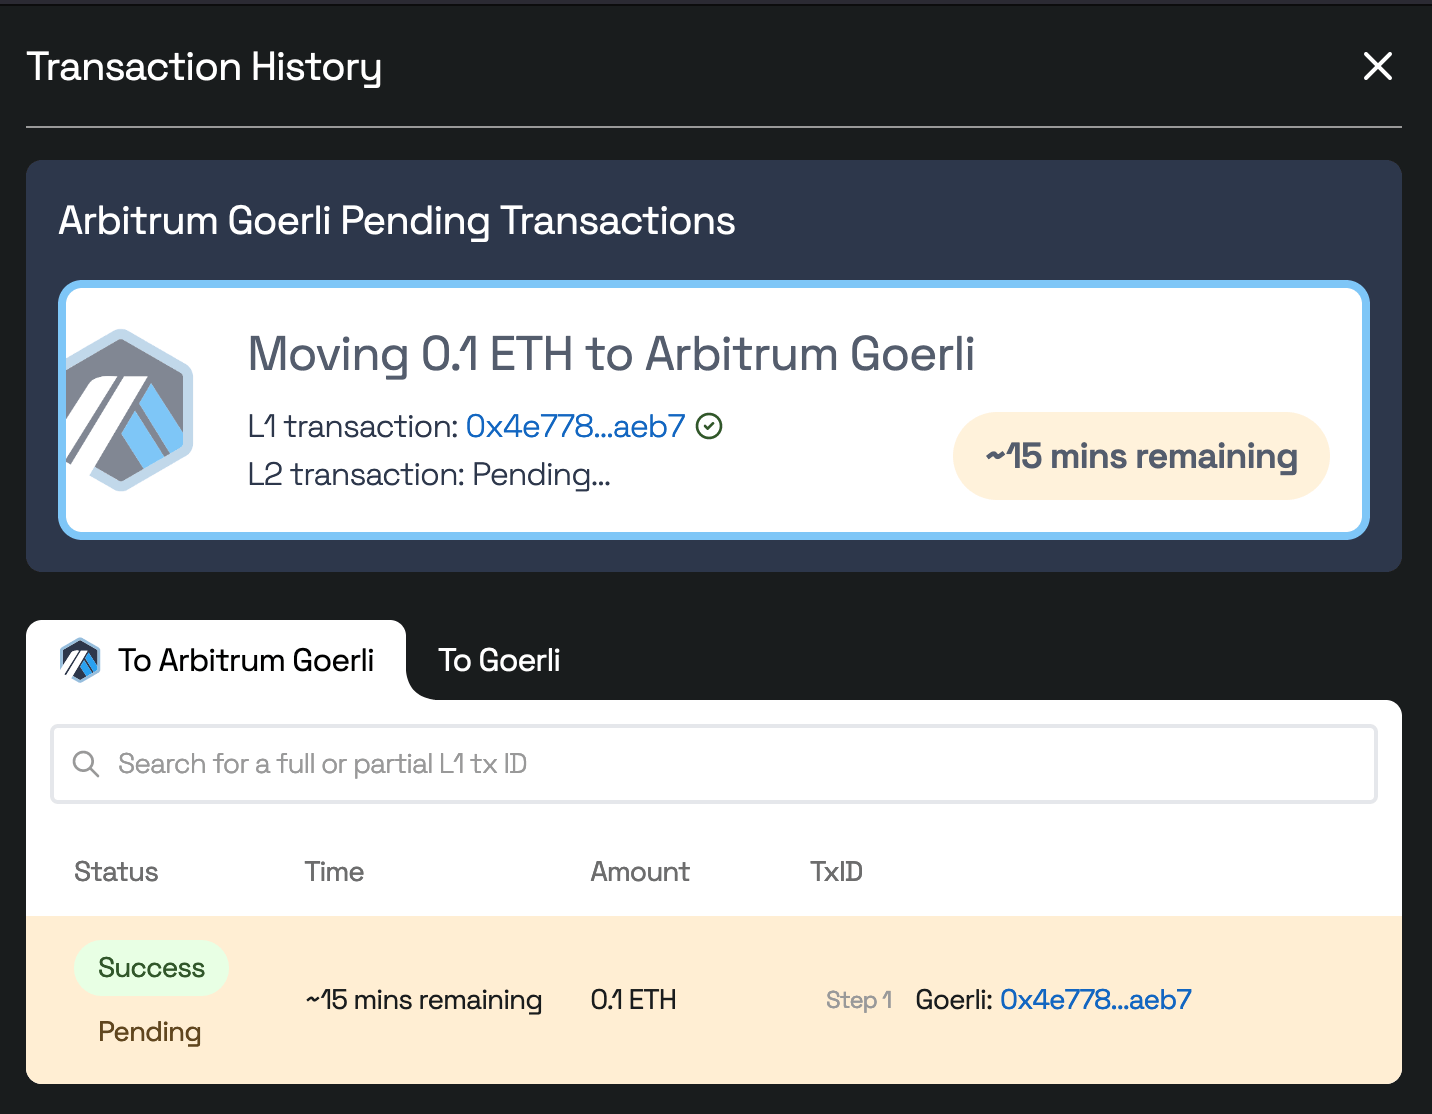This screenshot has height=1114, width=1432.
Task: Click the Arbitrum hexagon logo in the transaction list header
Action: pyautogui.click(x=81, y=660)
